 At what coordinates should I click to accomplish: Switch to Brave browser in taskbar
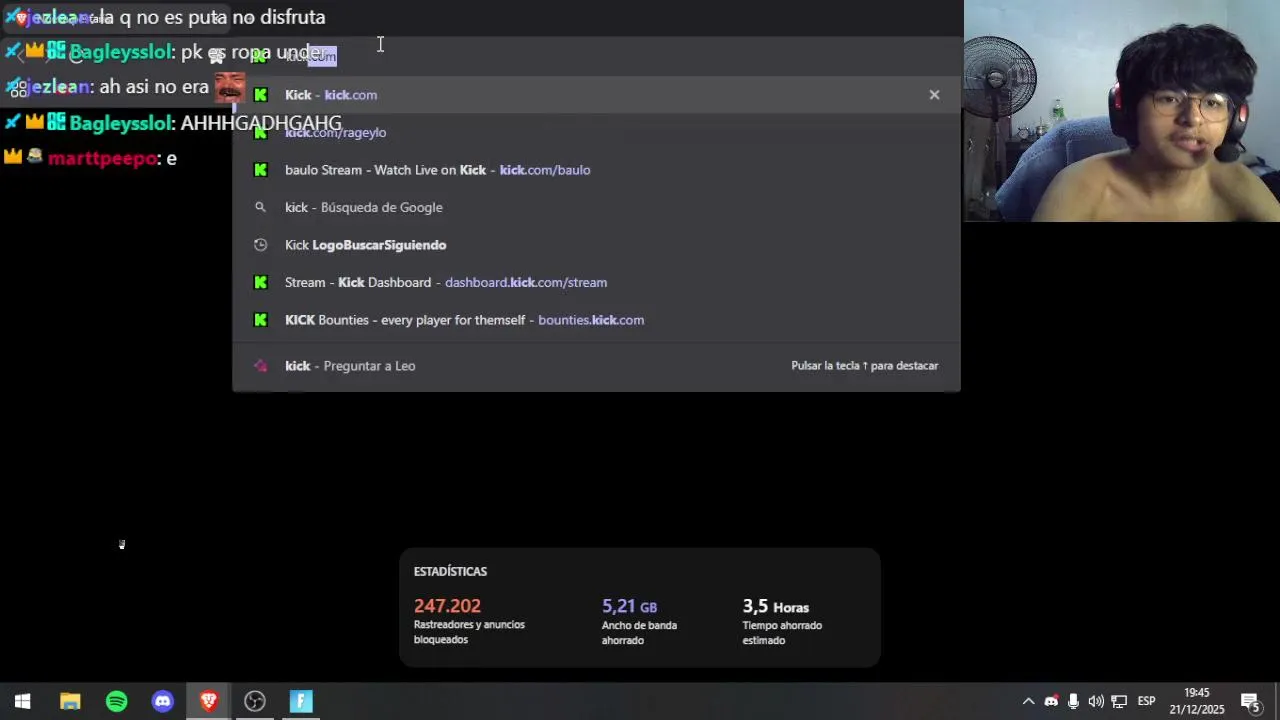pos(209,701)
